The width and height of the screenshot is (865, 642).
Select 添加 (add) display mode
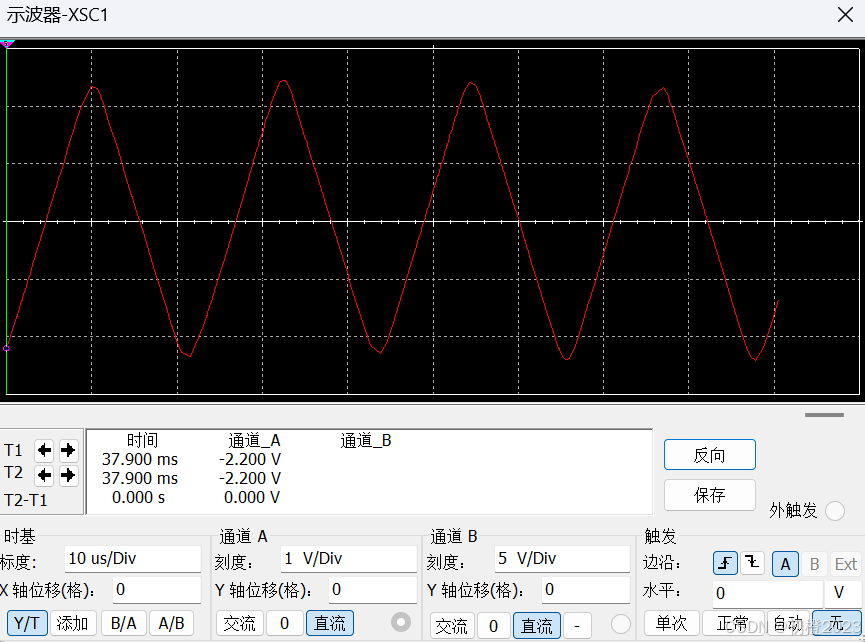pyautogui.click(x=73, y=623)
